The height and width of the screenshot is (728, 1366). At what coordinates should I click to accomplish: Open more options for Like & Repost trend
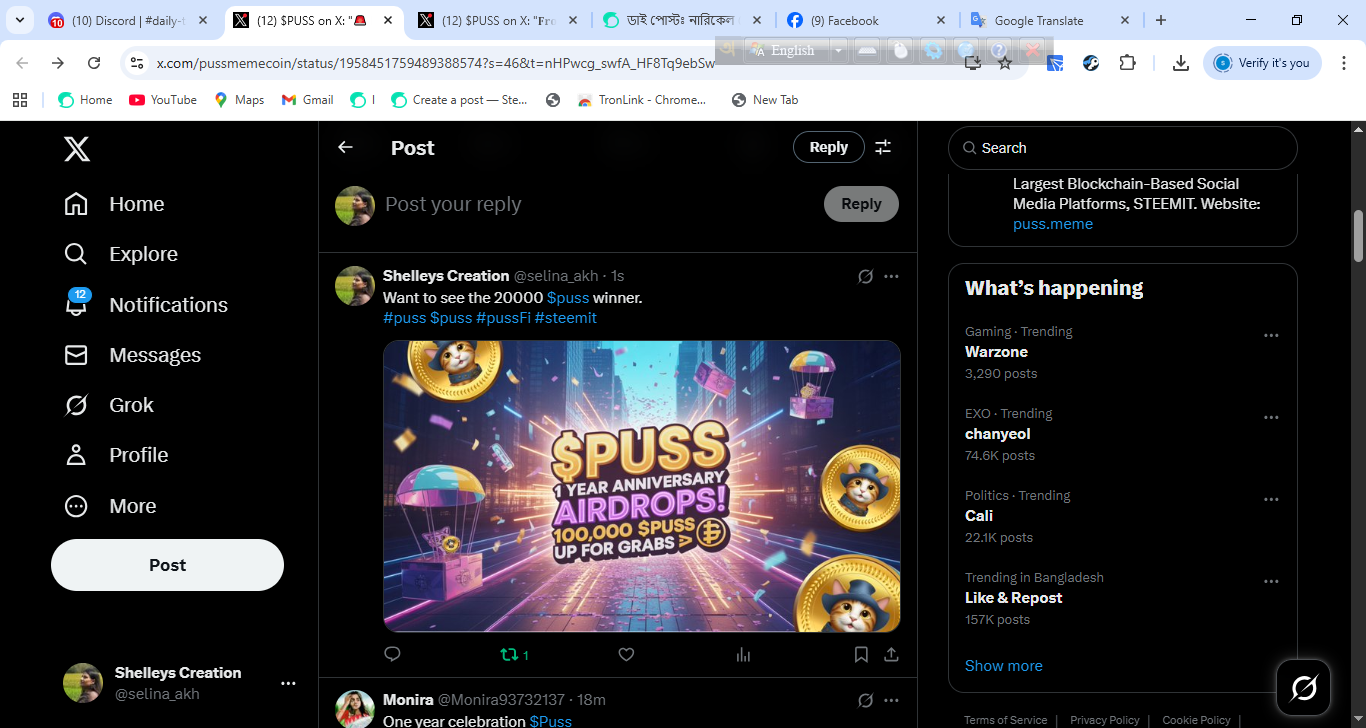click(1271, 582)
